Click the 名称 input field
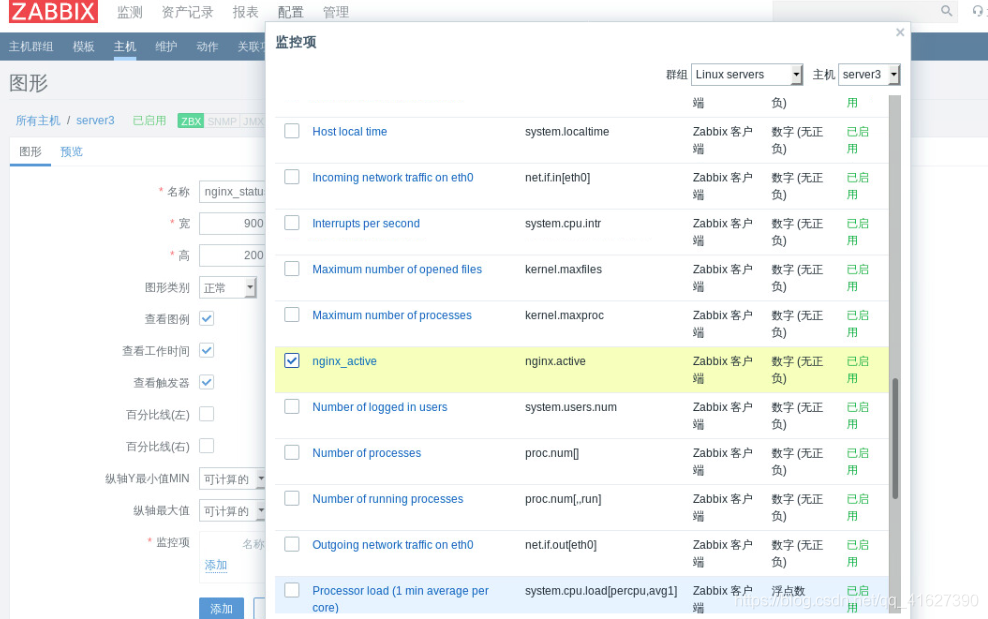The width and height of the screenshot is (988, 619). point(233,191)
